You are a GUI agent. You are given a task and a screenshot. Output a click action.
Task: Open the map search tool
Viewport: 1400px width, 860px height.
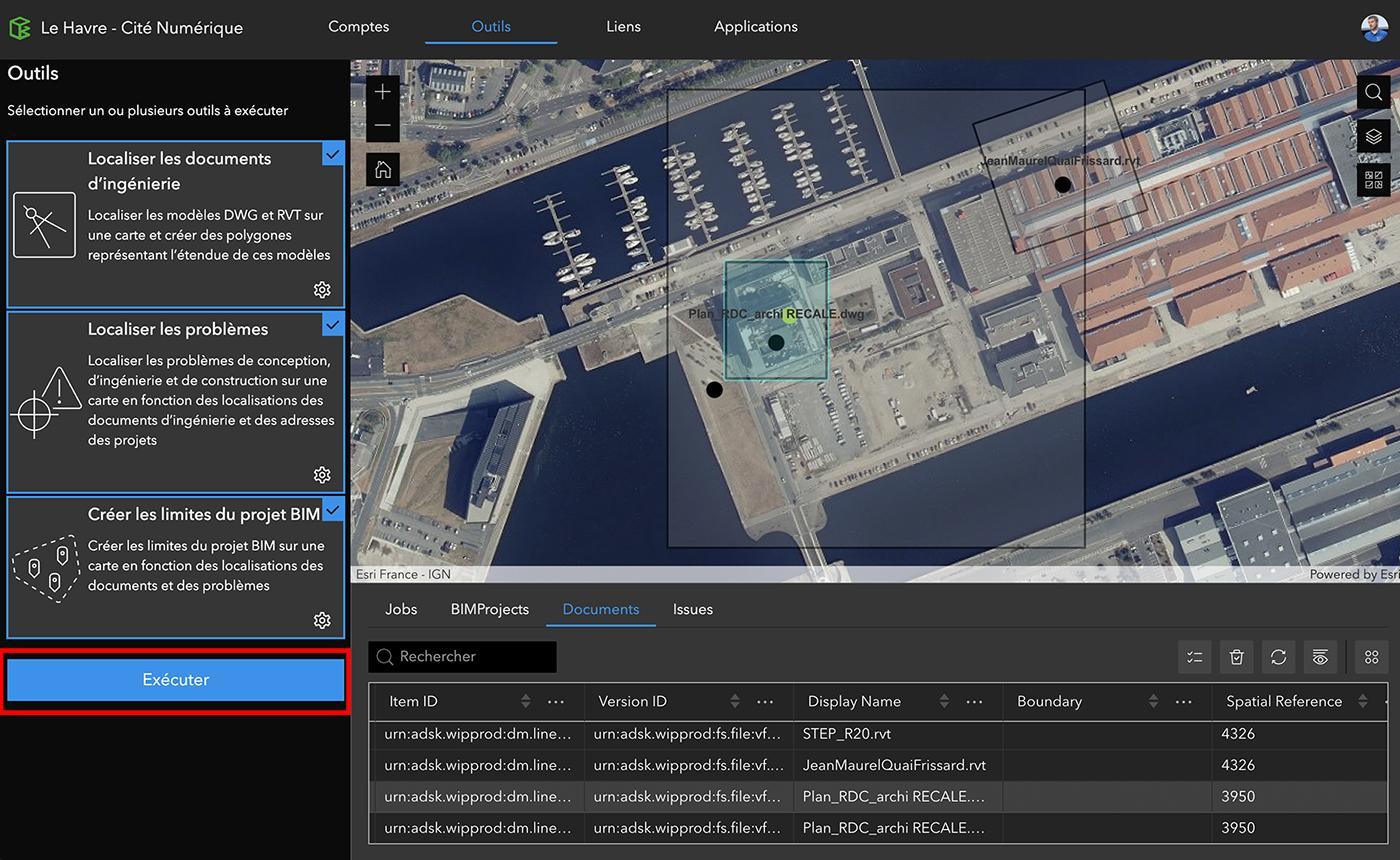[x=1374, y=92]
